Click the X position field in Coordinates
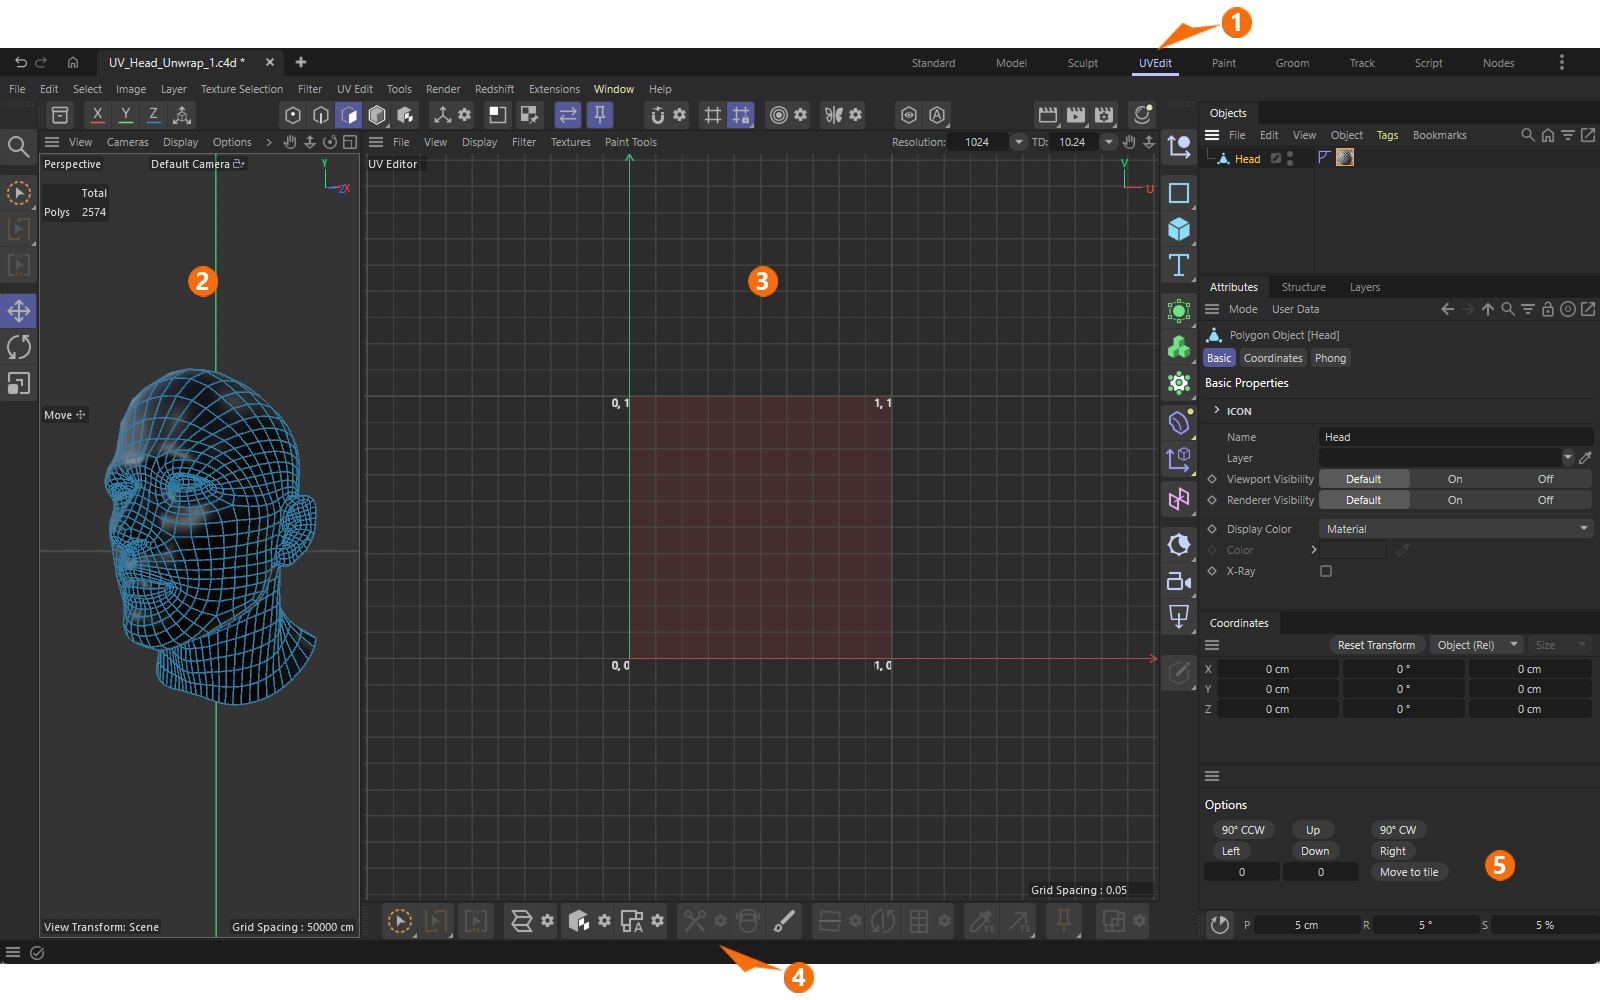The image size is (1600, 1000). (x=1277, y=669)
